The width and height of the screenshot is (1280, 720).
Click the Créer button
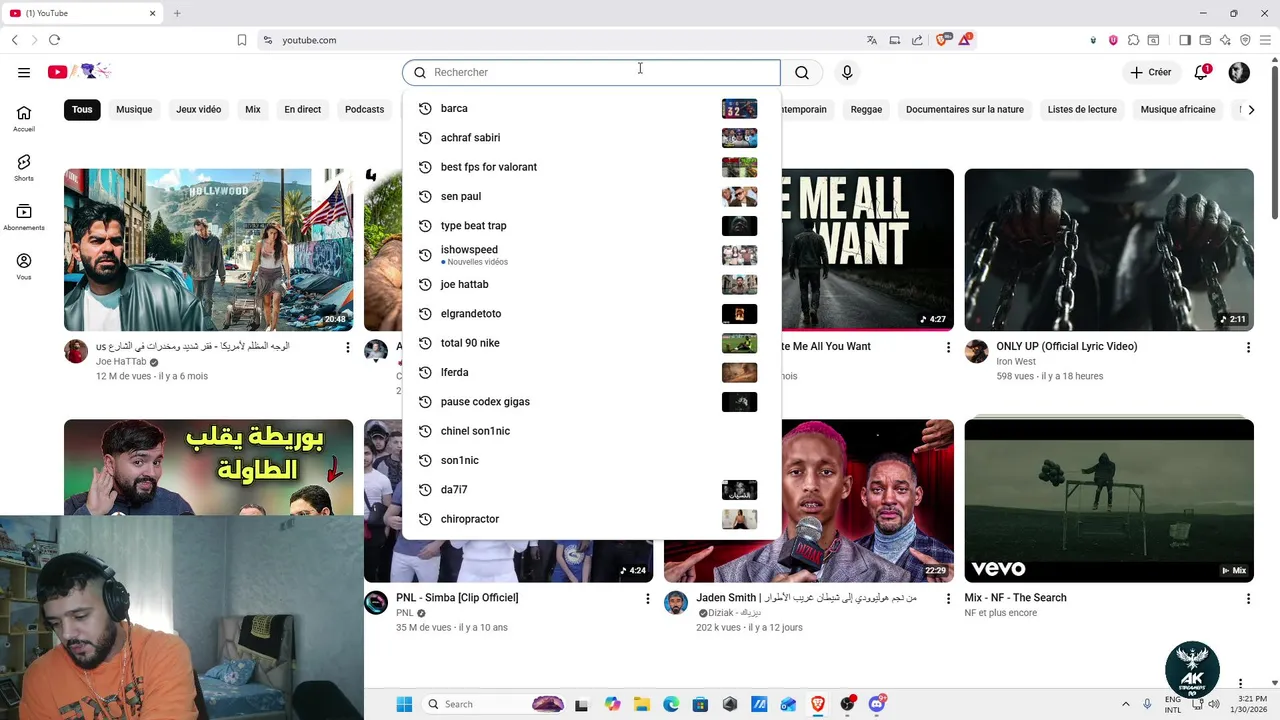tap(1150, 72)
